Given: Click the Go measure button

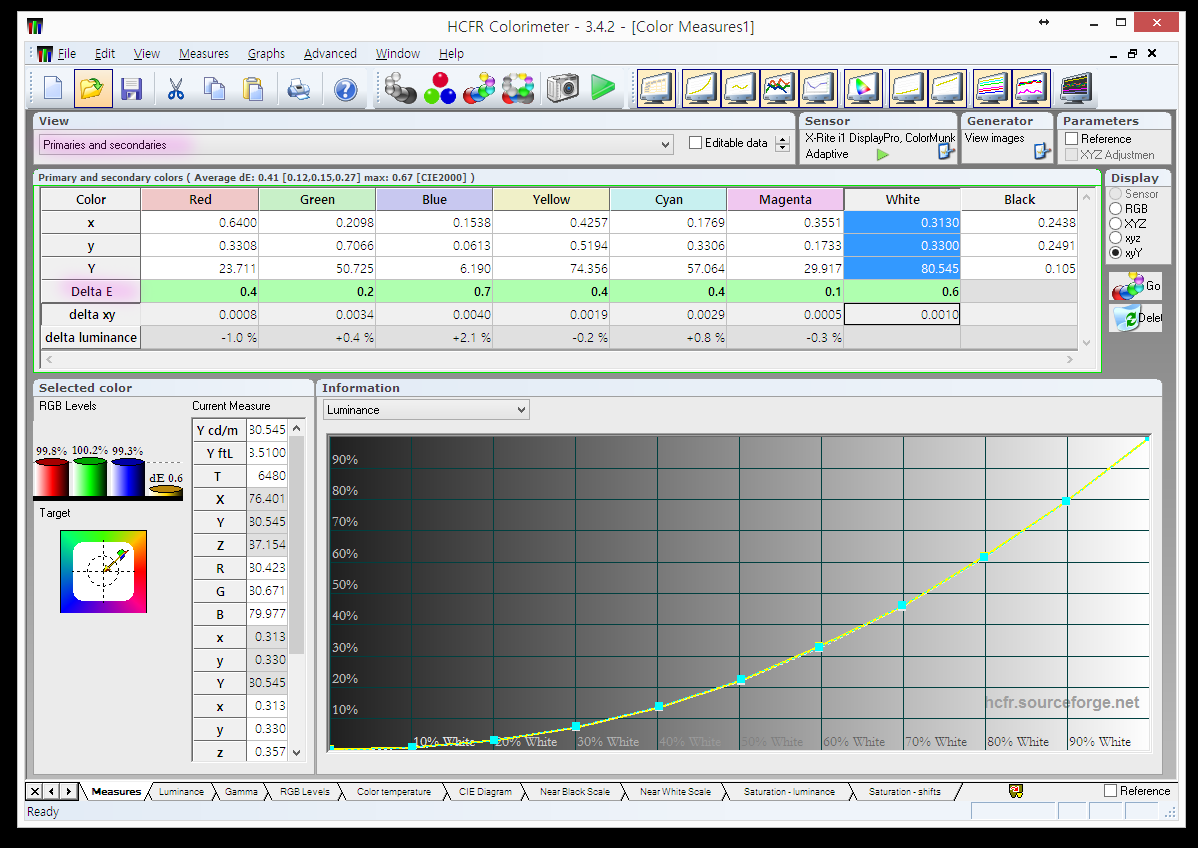Looking at the screenshot, I should 1134,286.
